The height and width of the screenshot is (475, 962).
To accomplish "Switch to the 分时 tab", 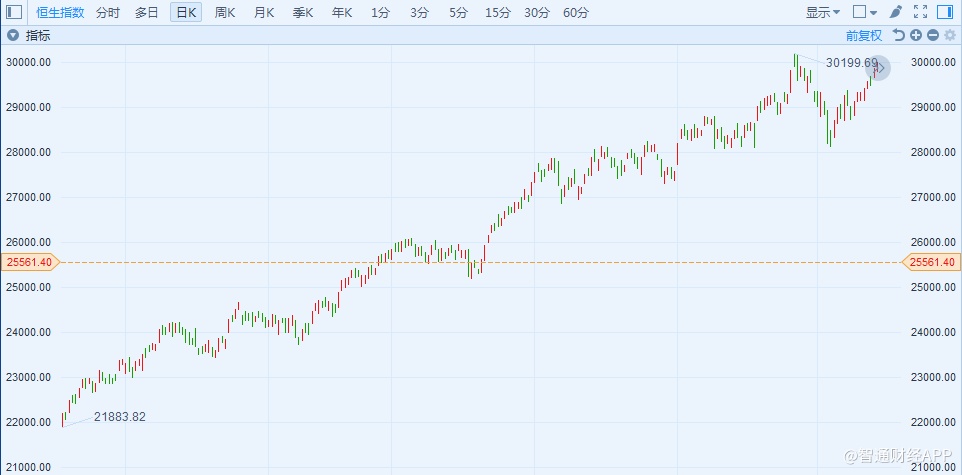I will click(108, 13).
